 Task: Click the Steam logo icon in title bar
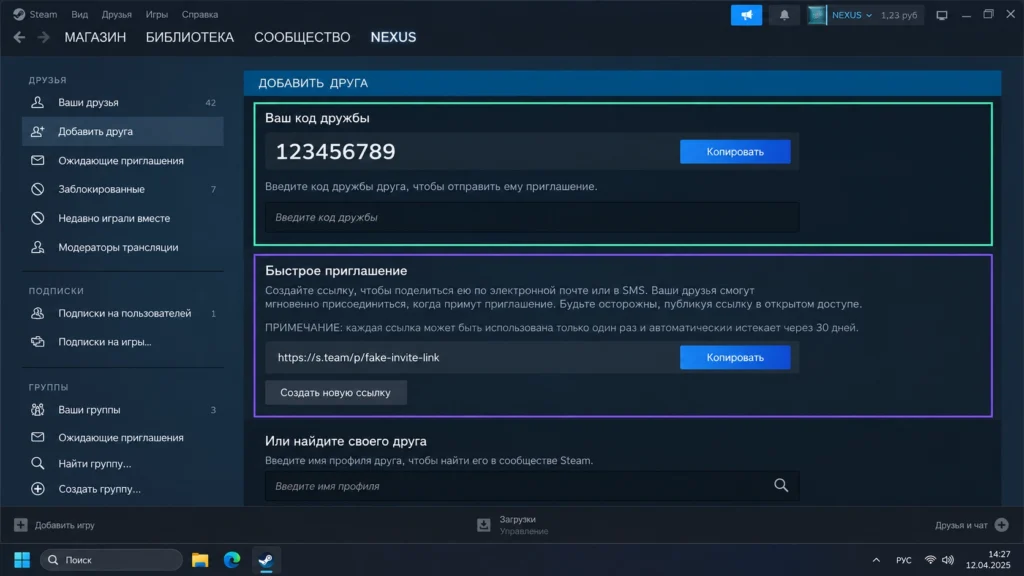point(19,14)
